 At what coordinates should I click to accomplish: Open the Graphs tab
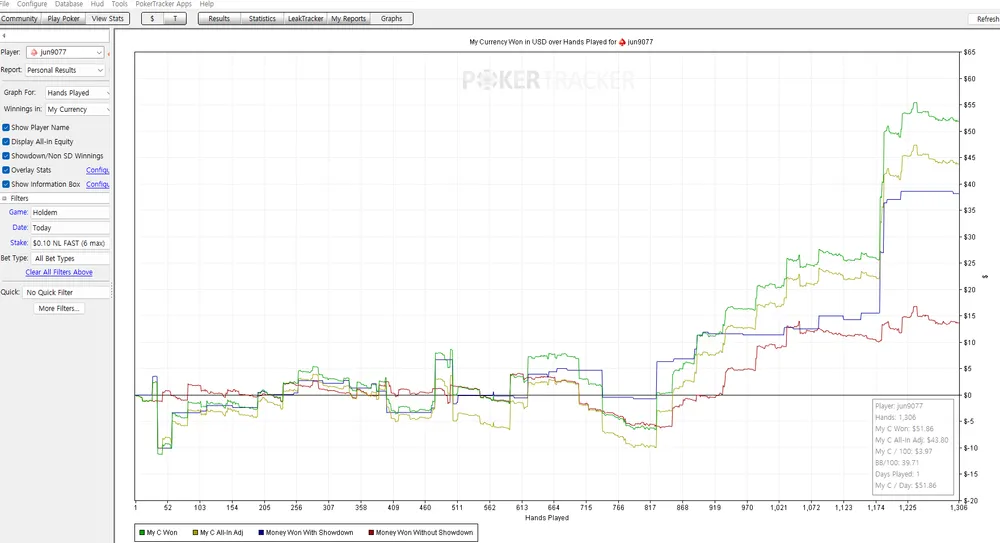pyautogui.click(x=392, y=19)
